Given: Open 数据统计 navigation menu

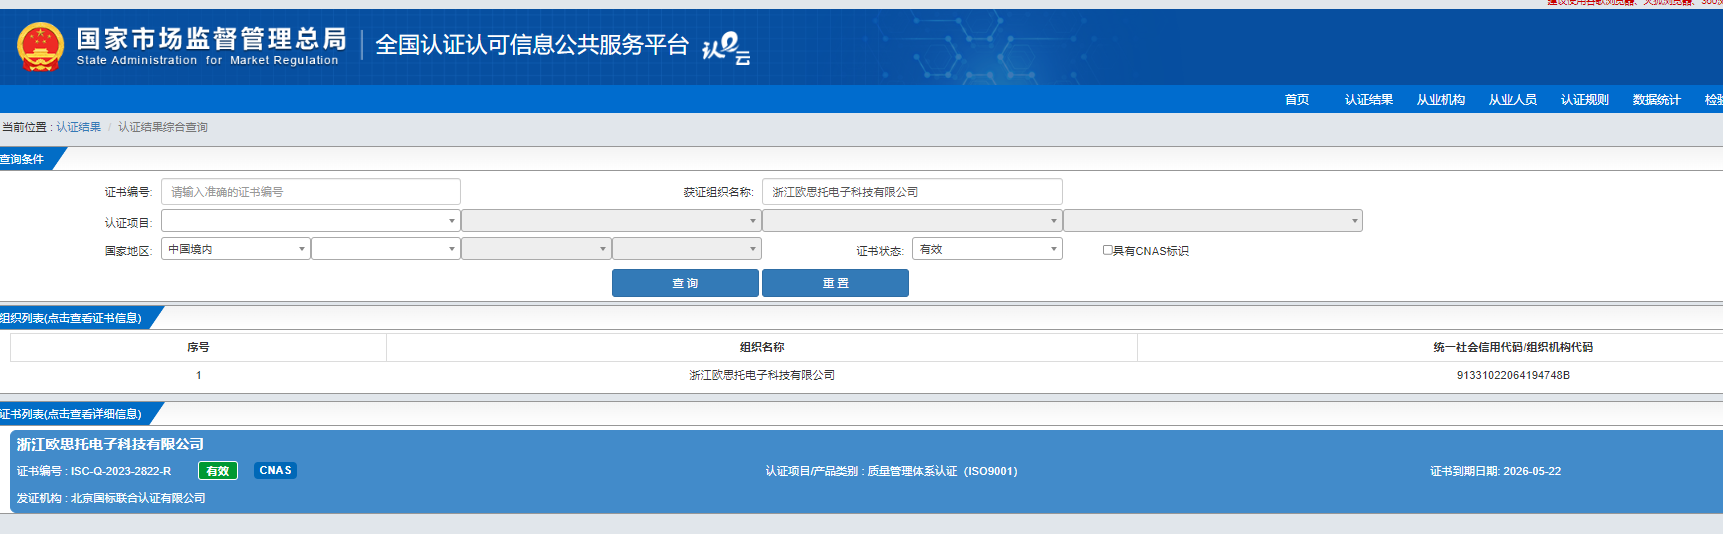Looking at the screenshot, I should 1657,100.
